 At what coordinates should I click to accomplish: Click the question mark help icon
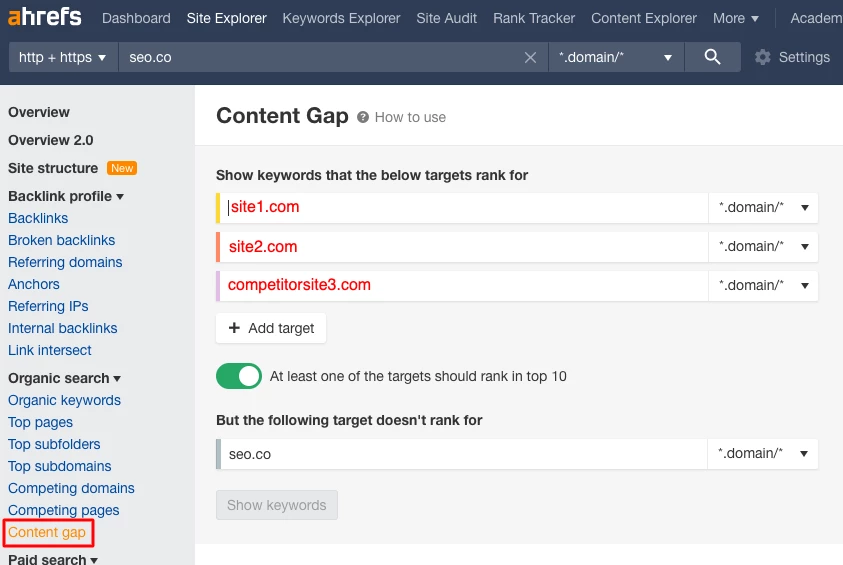tap(363, 117)
